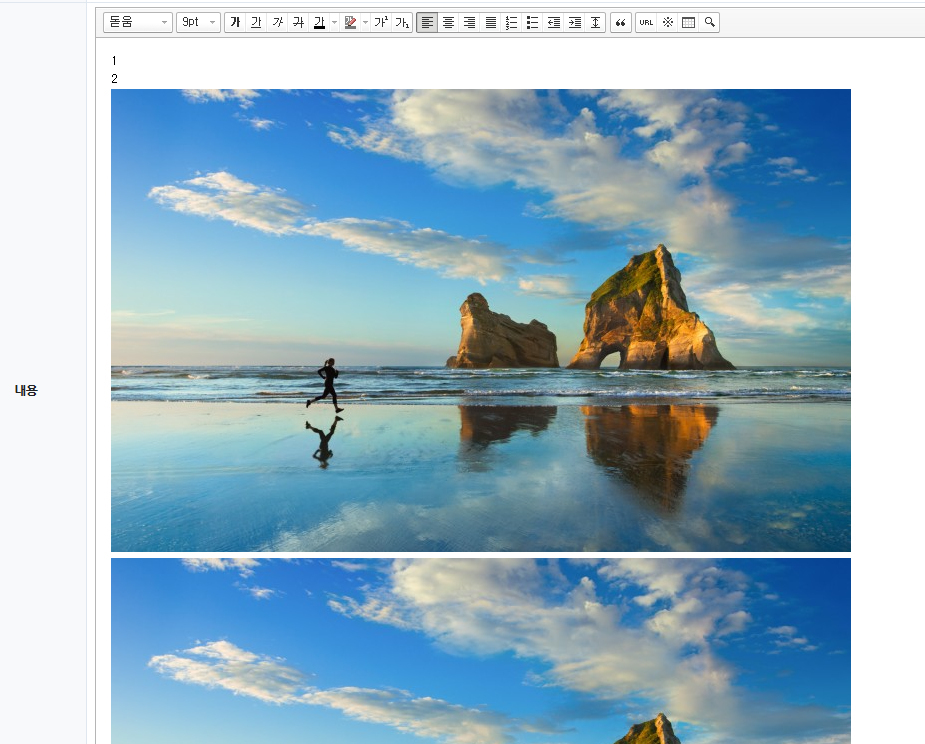Insert a special character symbol
Screen dimensions: 925x744
point(668,22)
